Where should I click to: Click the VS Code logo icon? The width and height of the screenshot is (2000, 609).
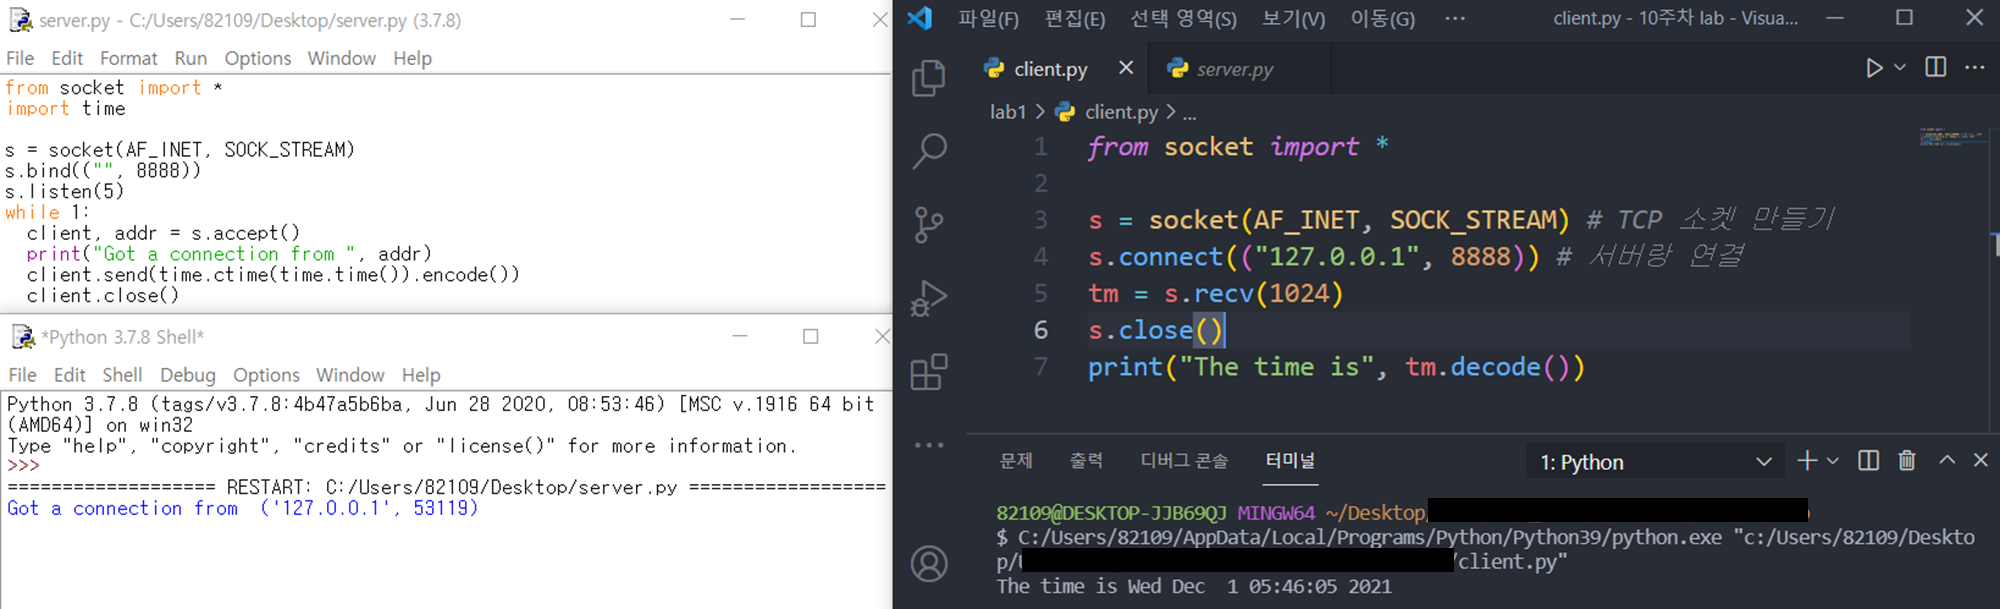coord(919,18)
